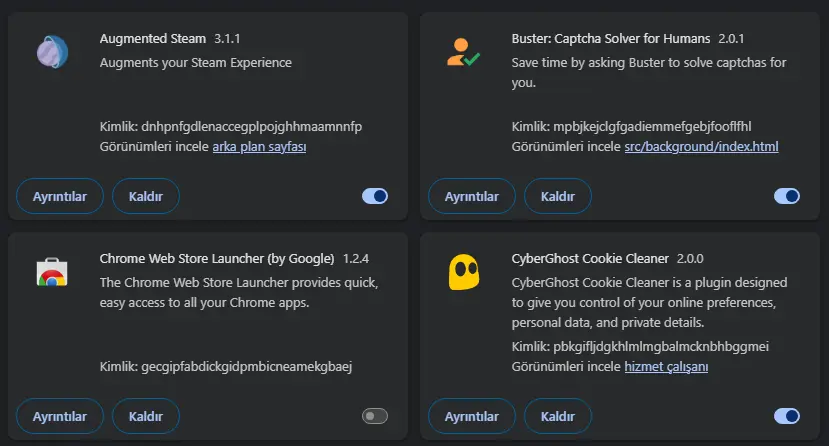Open the 'arka plan sayfası' link
829x446 pixels.
coord(259,146)
